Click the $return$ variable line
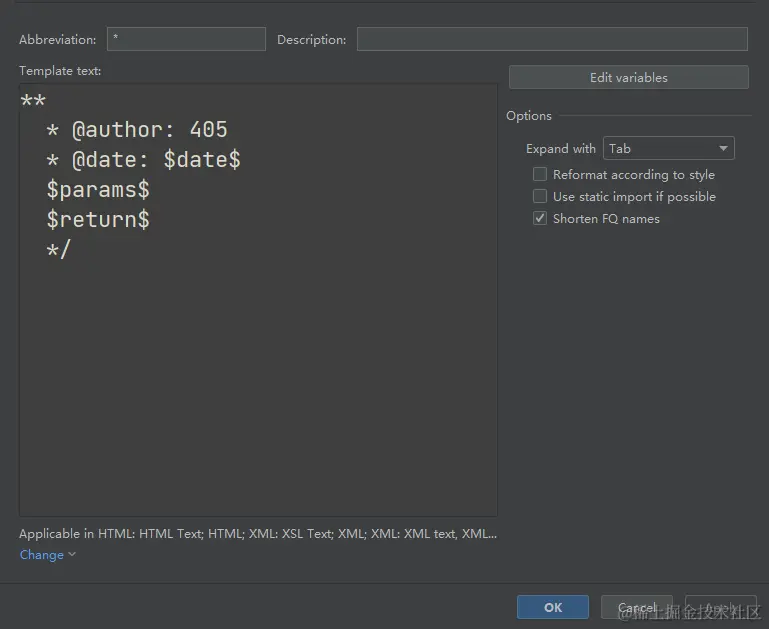The width and height of the screenshot is (769, 629). pyautogui.click(x=98, y=220)
